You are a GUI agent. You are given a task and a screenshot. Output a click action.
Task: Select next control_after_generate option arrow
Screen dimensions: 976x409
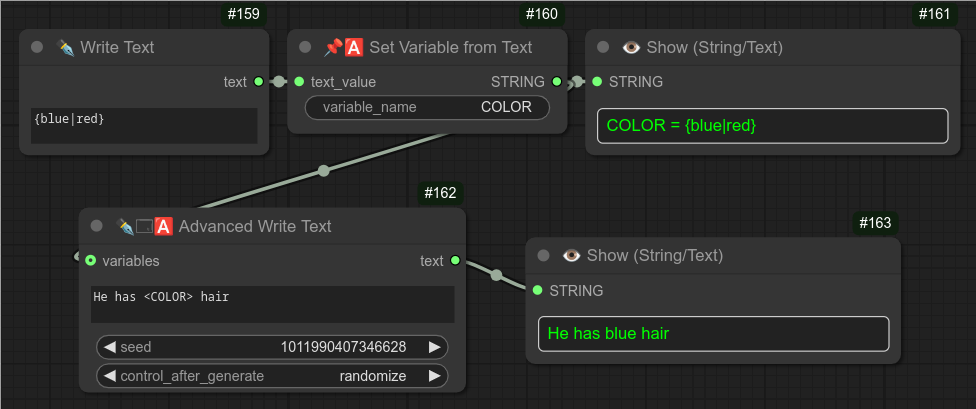[x=434, y=376]
